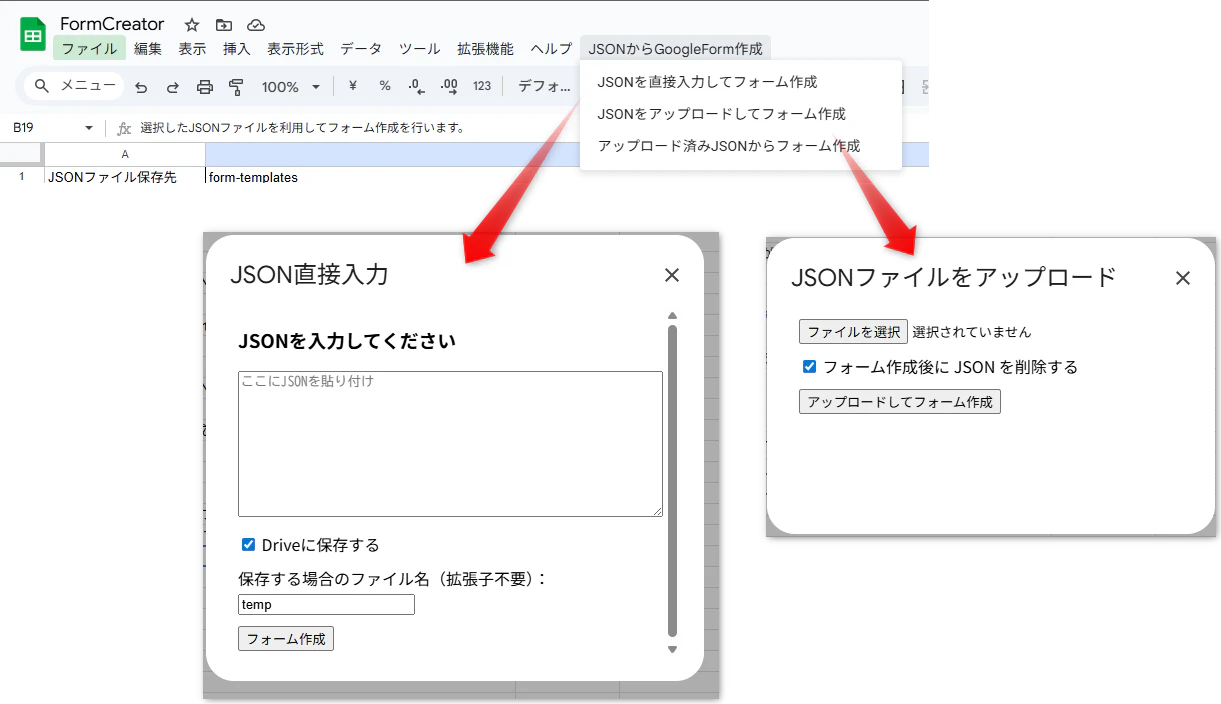Click the formula bar text

click(303, 128)
